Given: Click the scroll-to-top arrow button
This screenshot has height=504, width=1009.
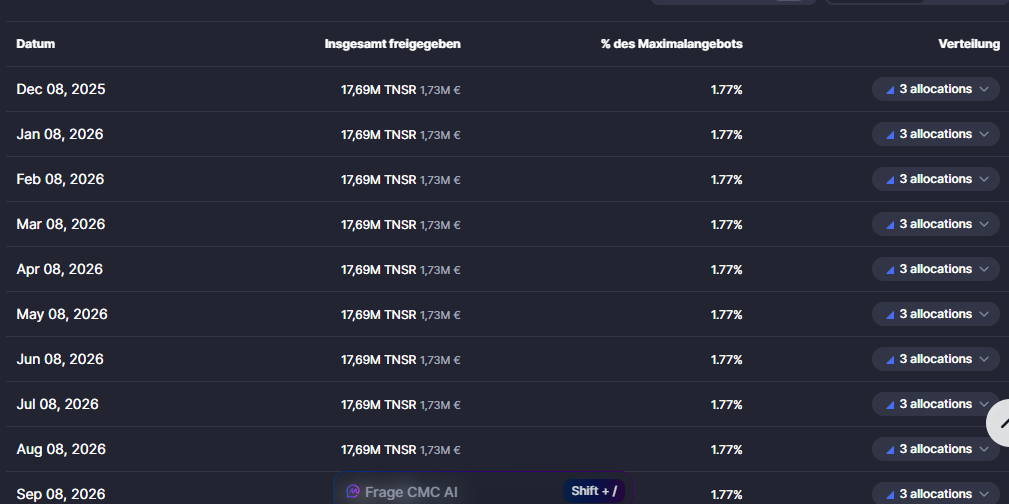Looking at the screenshot, I should tap(1000, 423).
